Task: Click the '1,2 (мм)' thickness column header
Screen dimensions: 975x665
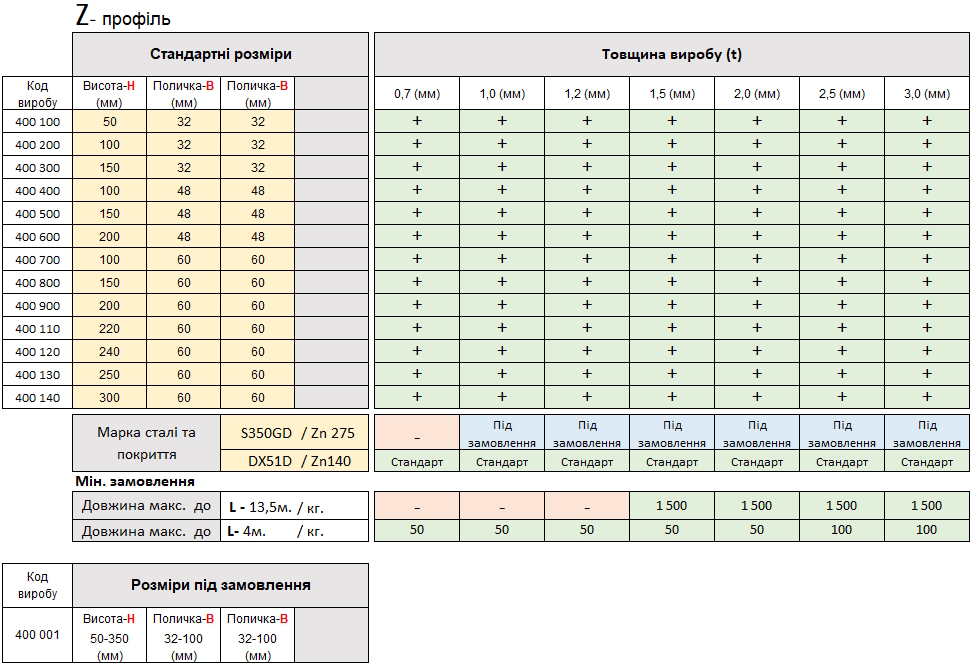Action: (x=587, y=94)
